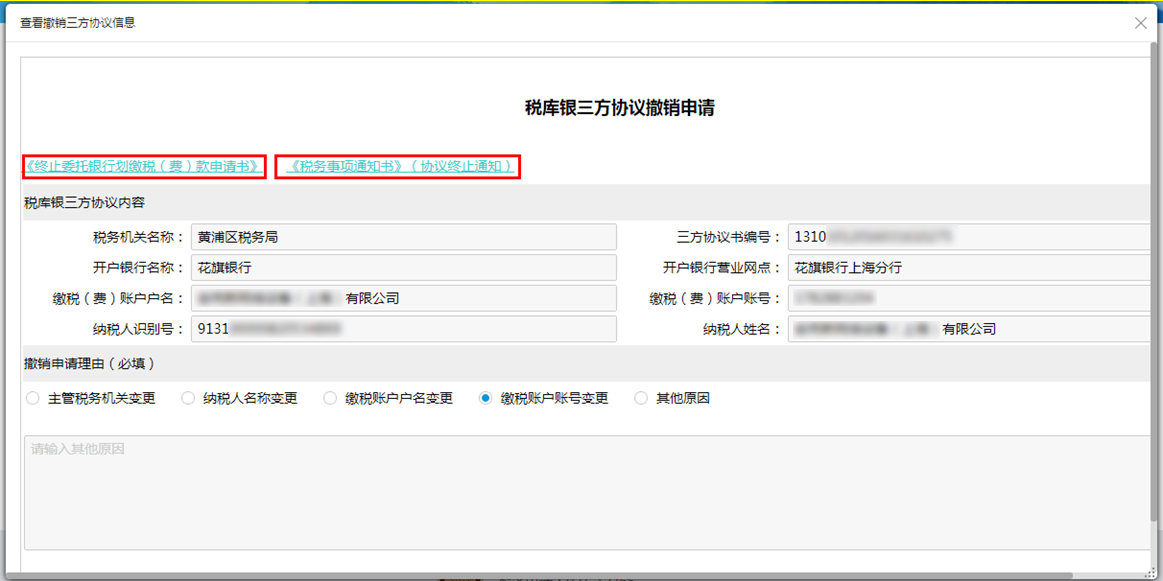This screenshot has width=1163, height=581.
Task: Click the 税务机关名称 field showing 黄浦区税务局
Action: (x=403, y=237)
